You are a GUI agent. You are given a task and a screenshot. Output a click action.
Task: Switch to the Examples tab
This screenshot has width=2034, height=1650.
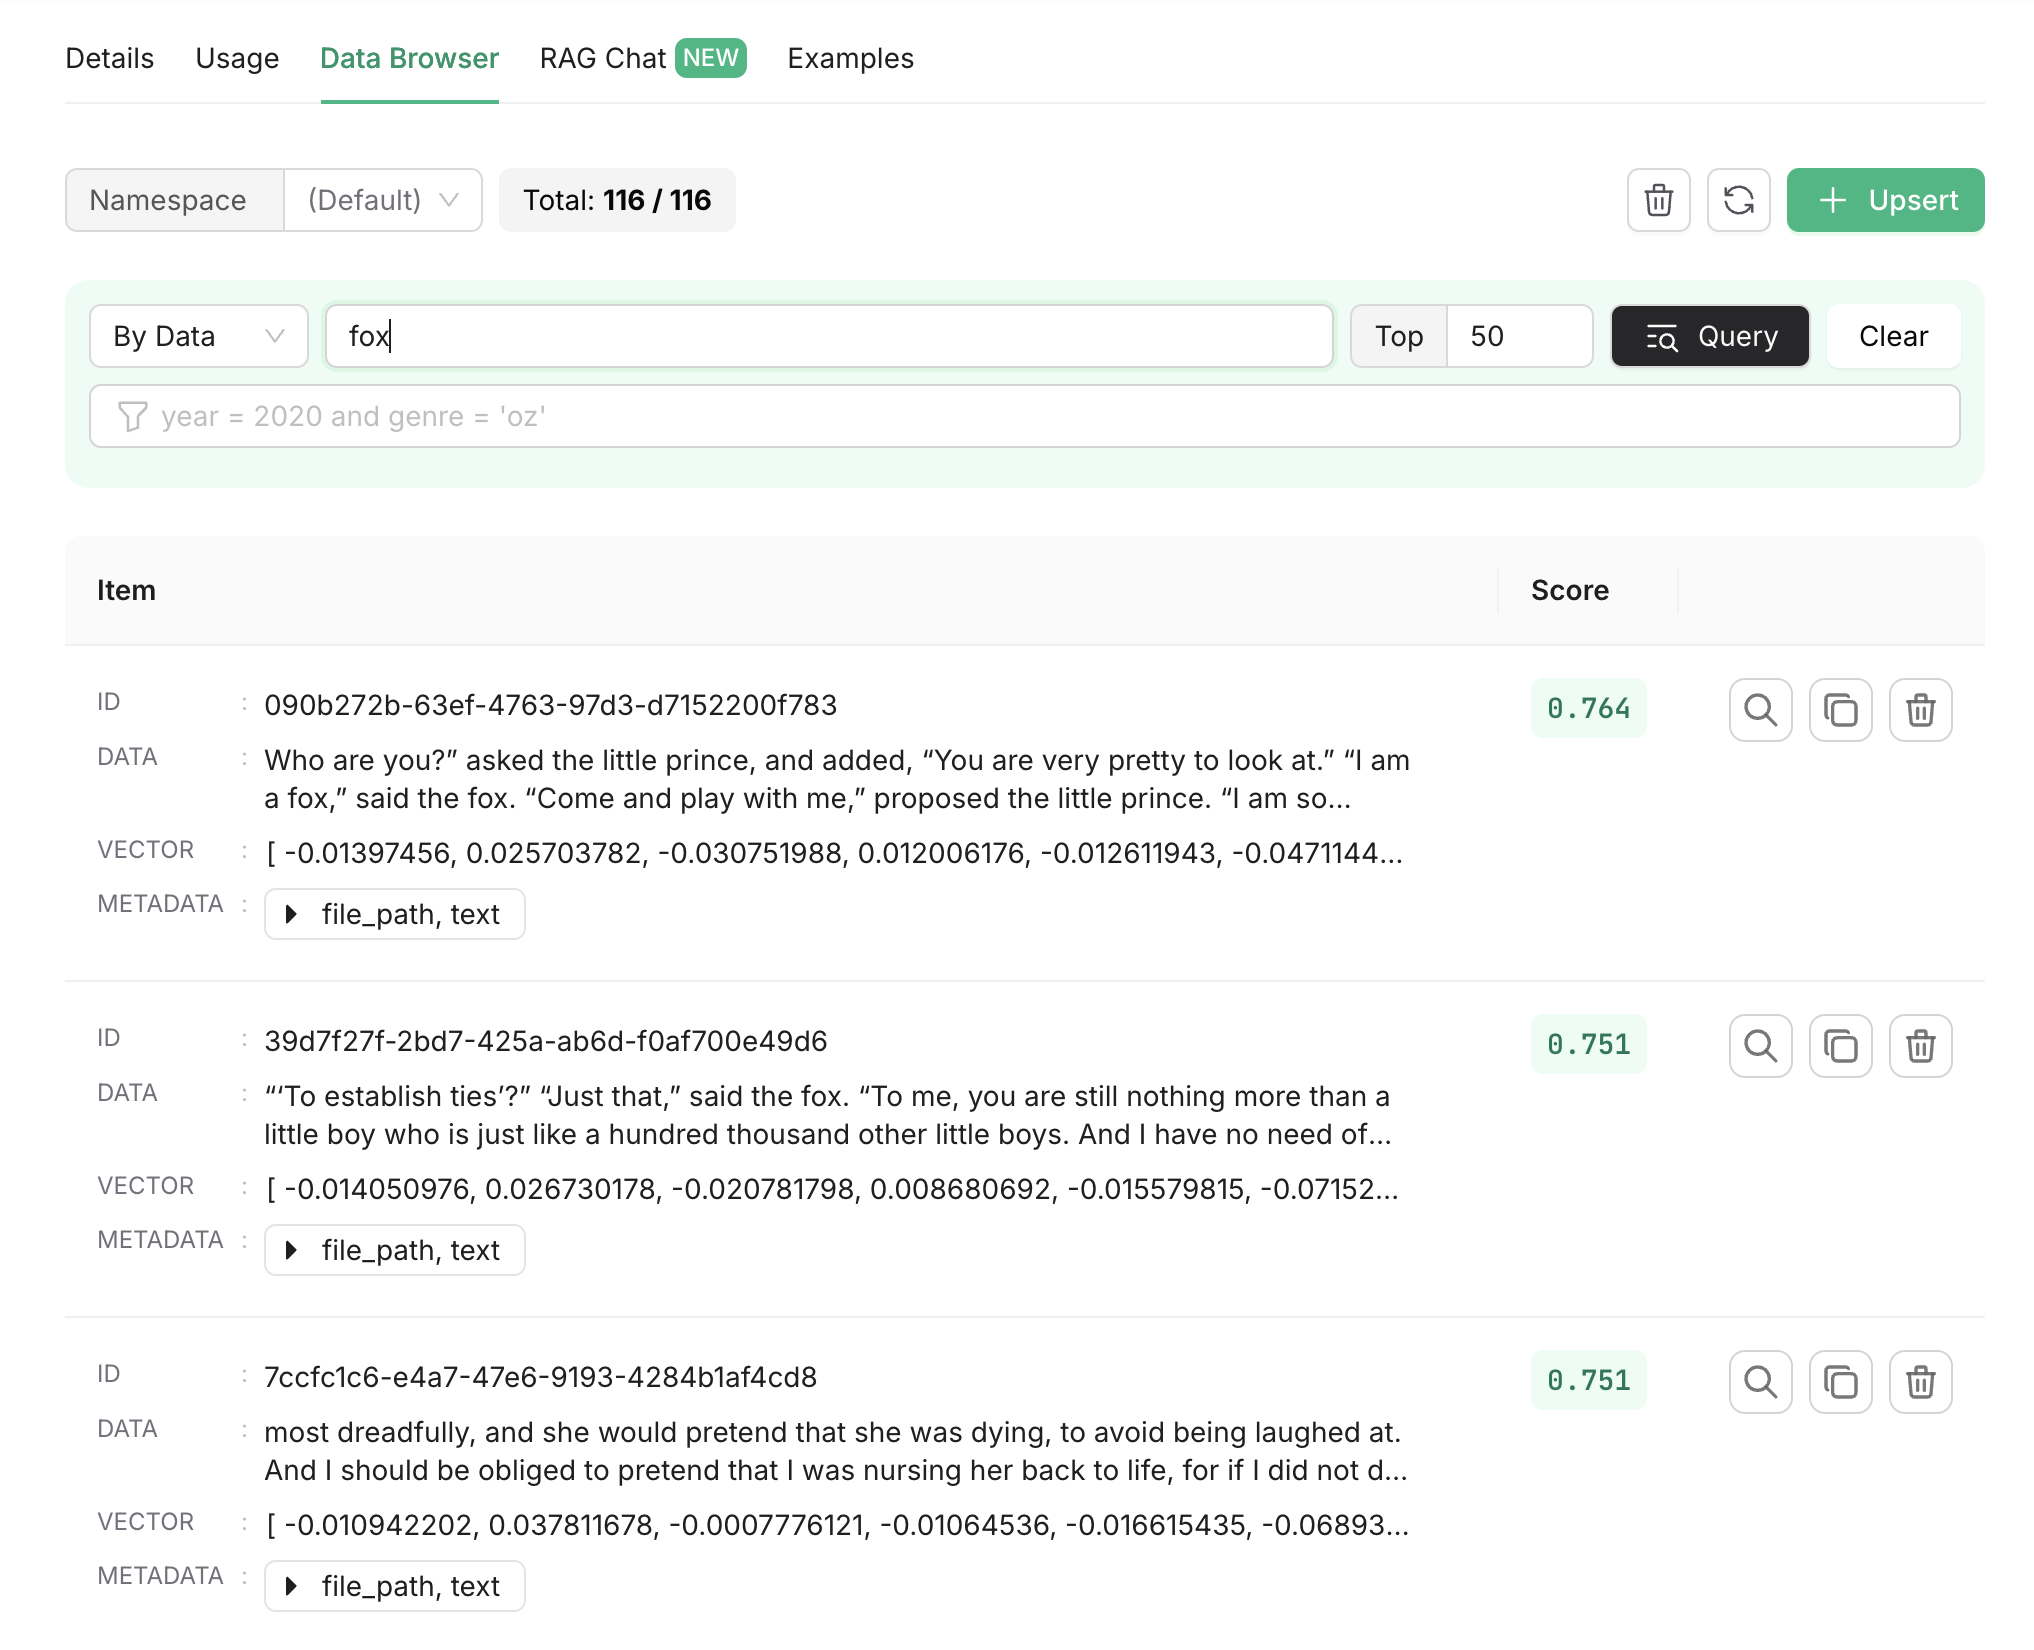[x=850, y=57]
